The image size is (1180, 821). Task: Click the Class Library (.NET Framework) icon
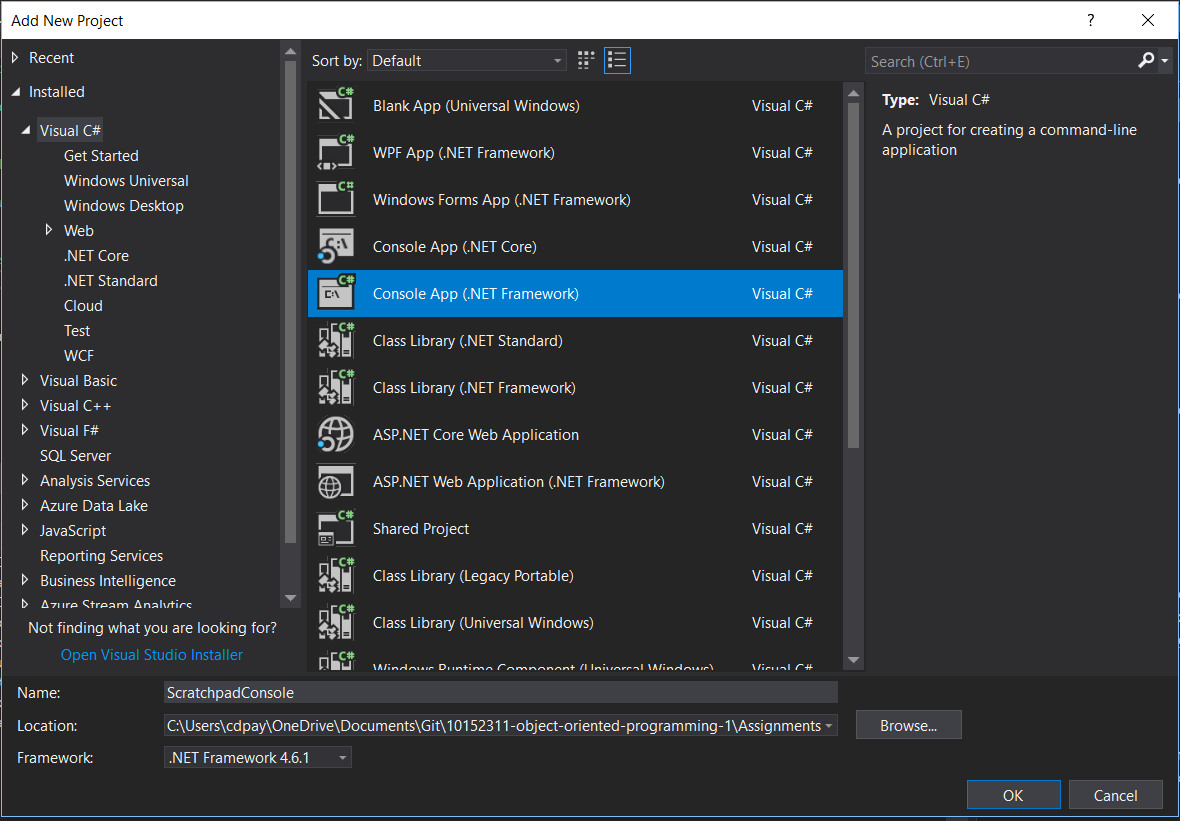336,388
